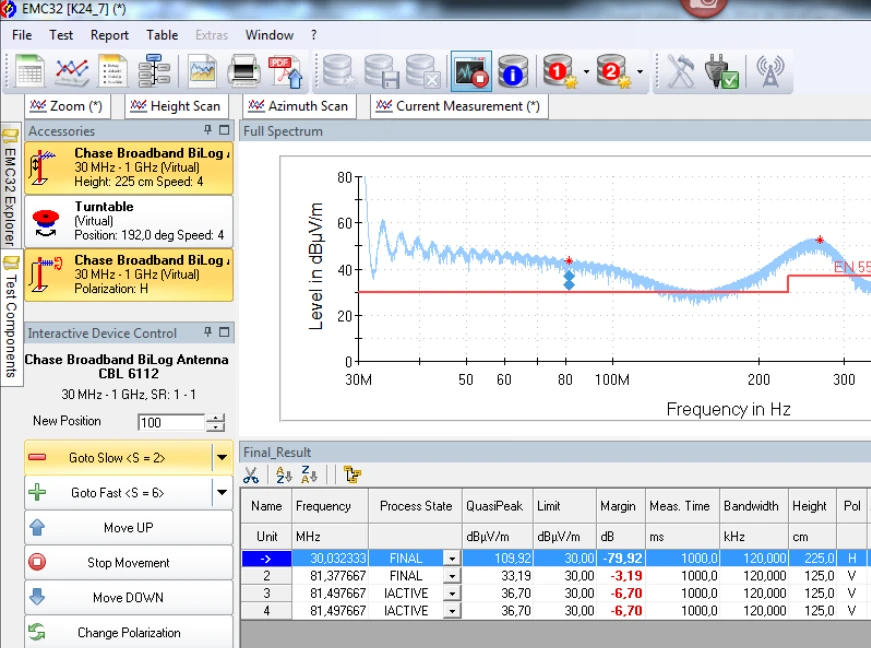
Task: Toggle pin on Accessories panel
Action: [x=208, y=131]
